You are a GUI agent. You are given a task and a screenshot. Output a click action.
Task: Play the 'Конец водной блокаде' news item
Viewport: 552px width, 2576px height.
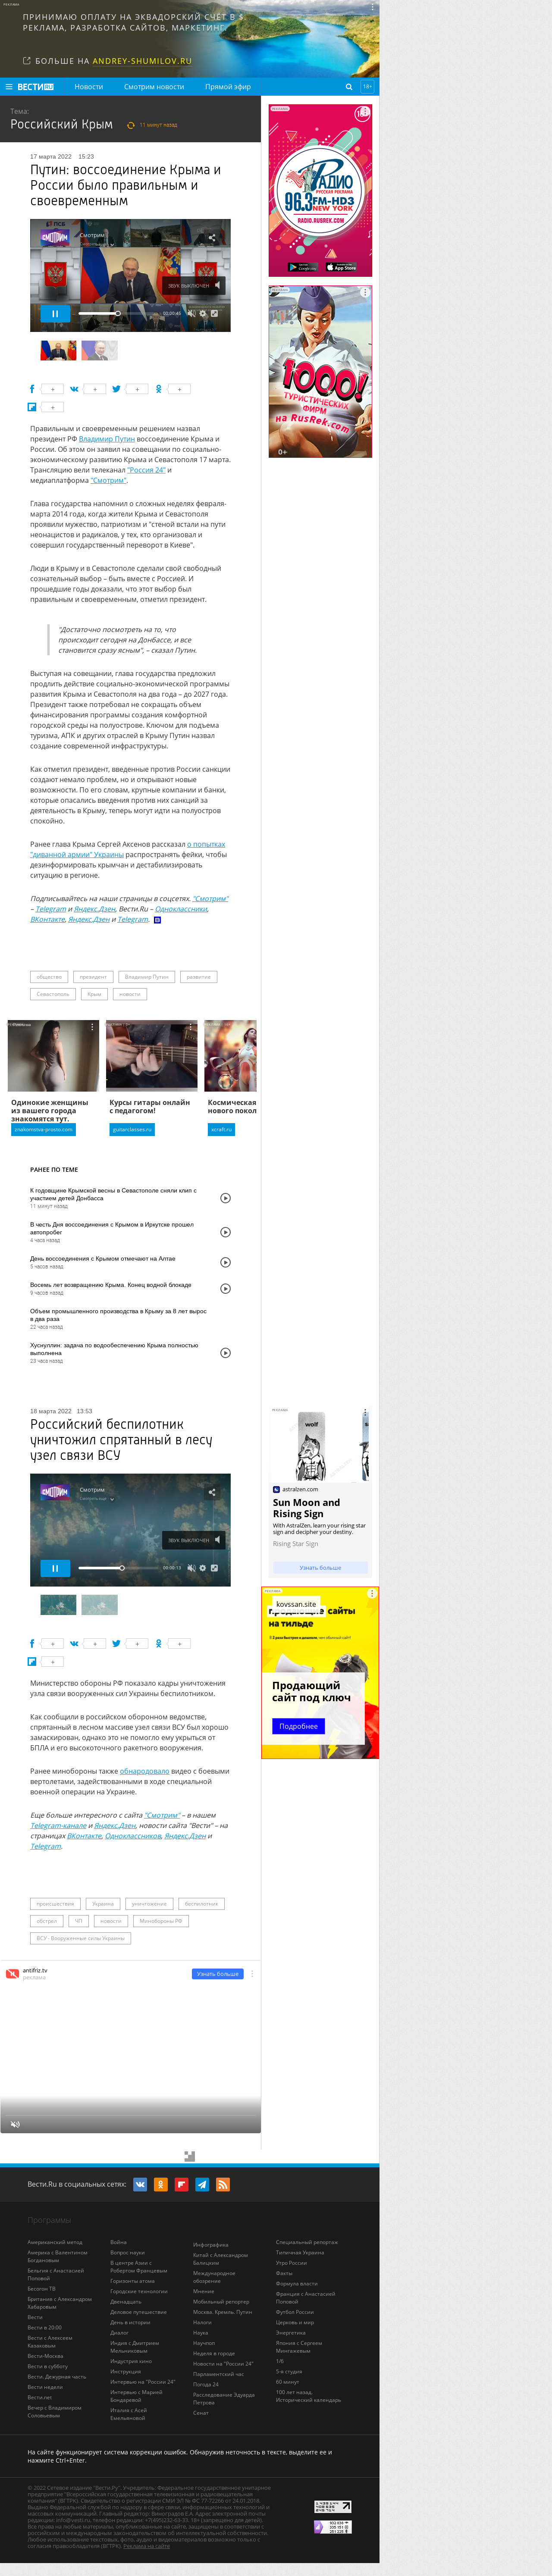tap(225, 1289)
